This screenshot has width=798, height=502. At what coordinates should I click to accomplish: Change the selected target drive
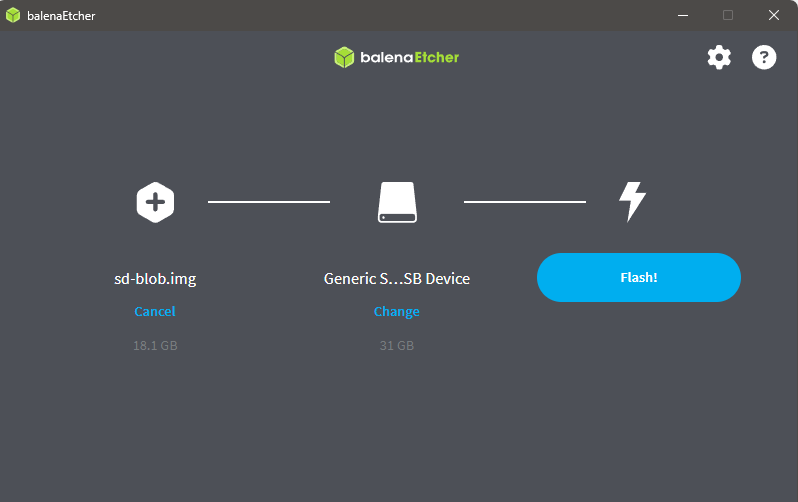pyautogui.click(x=396, y=312)
